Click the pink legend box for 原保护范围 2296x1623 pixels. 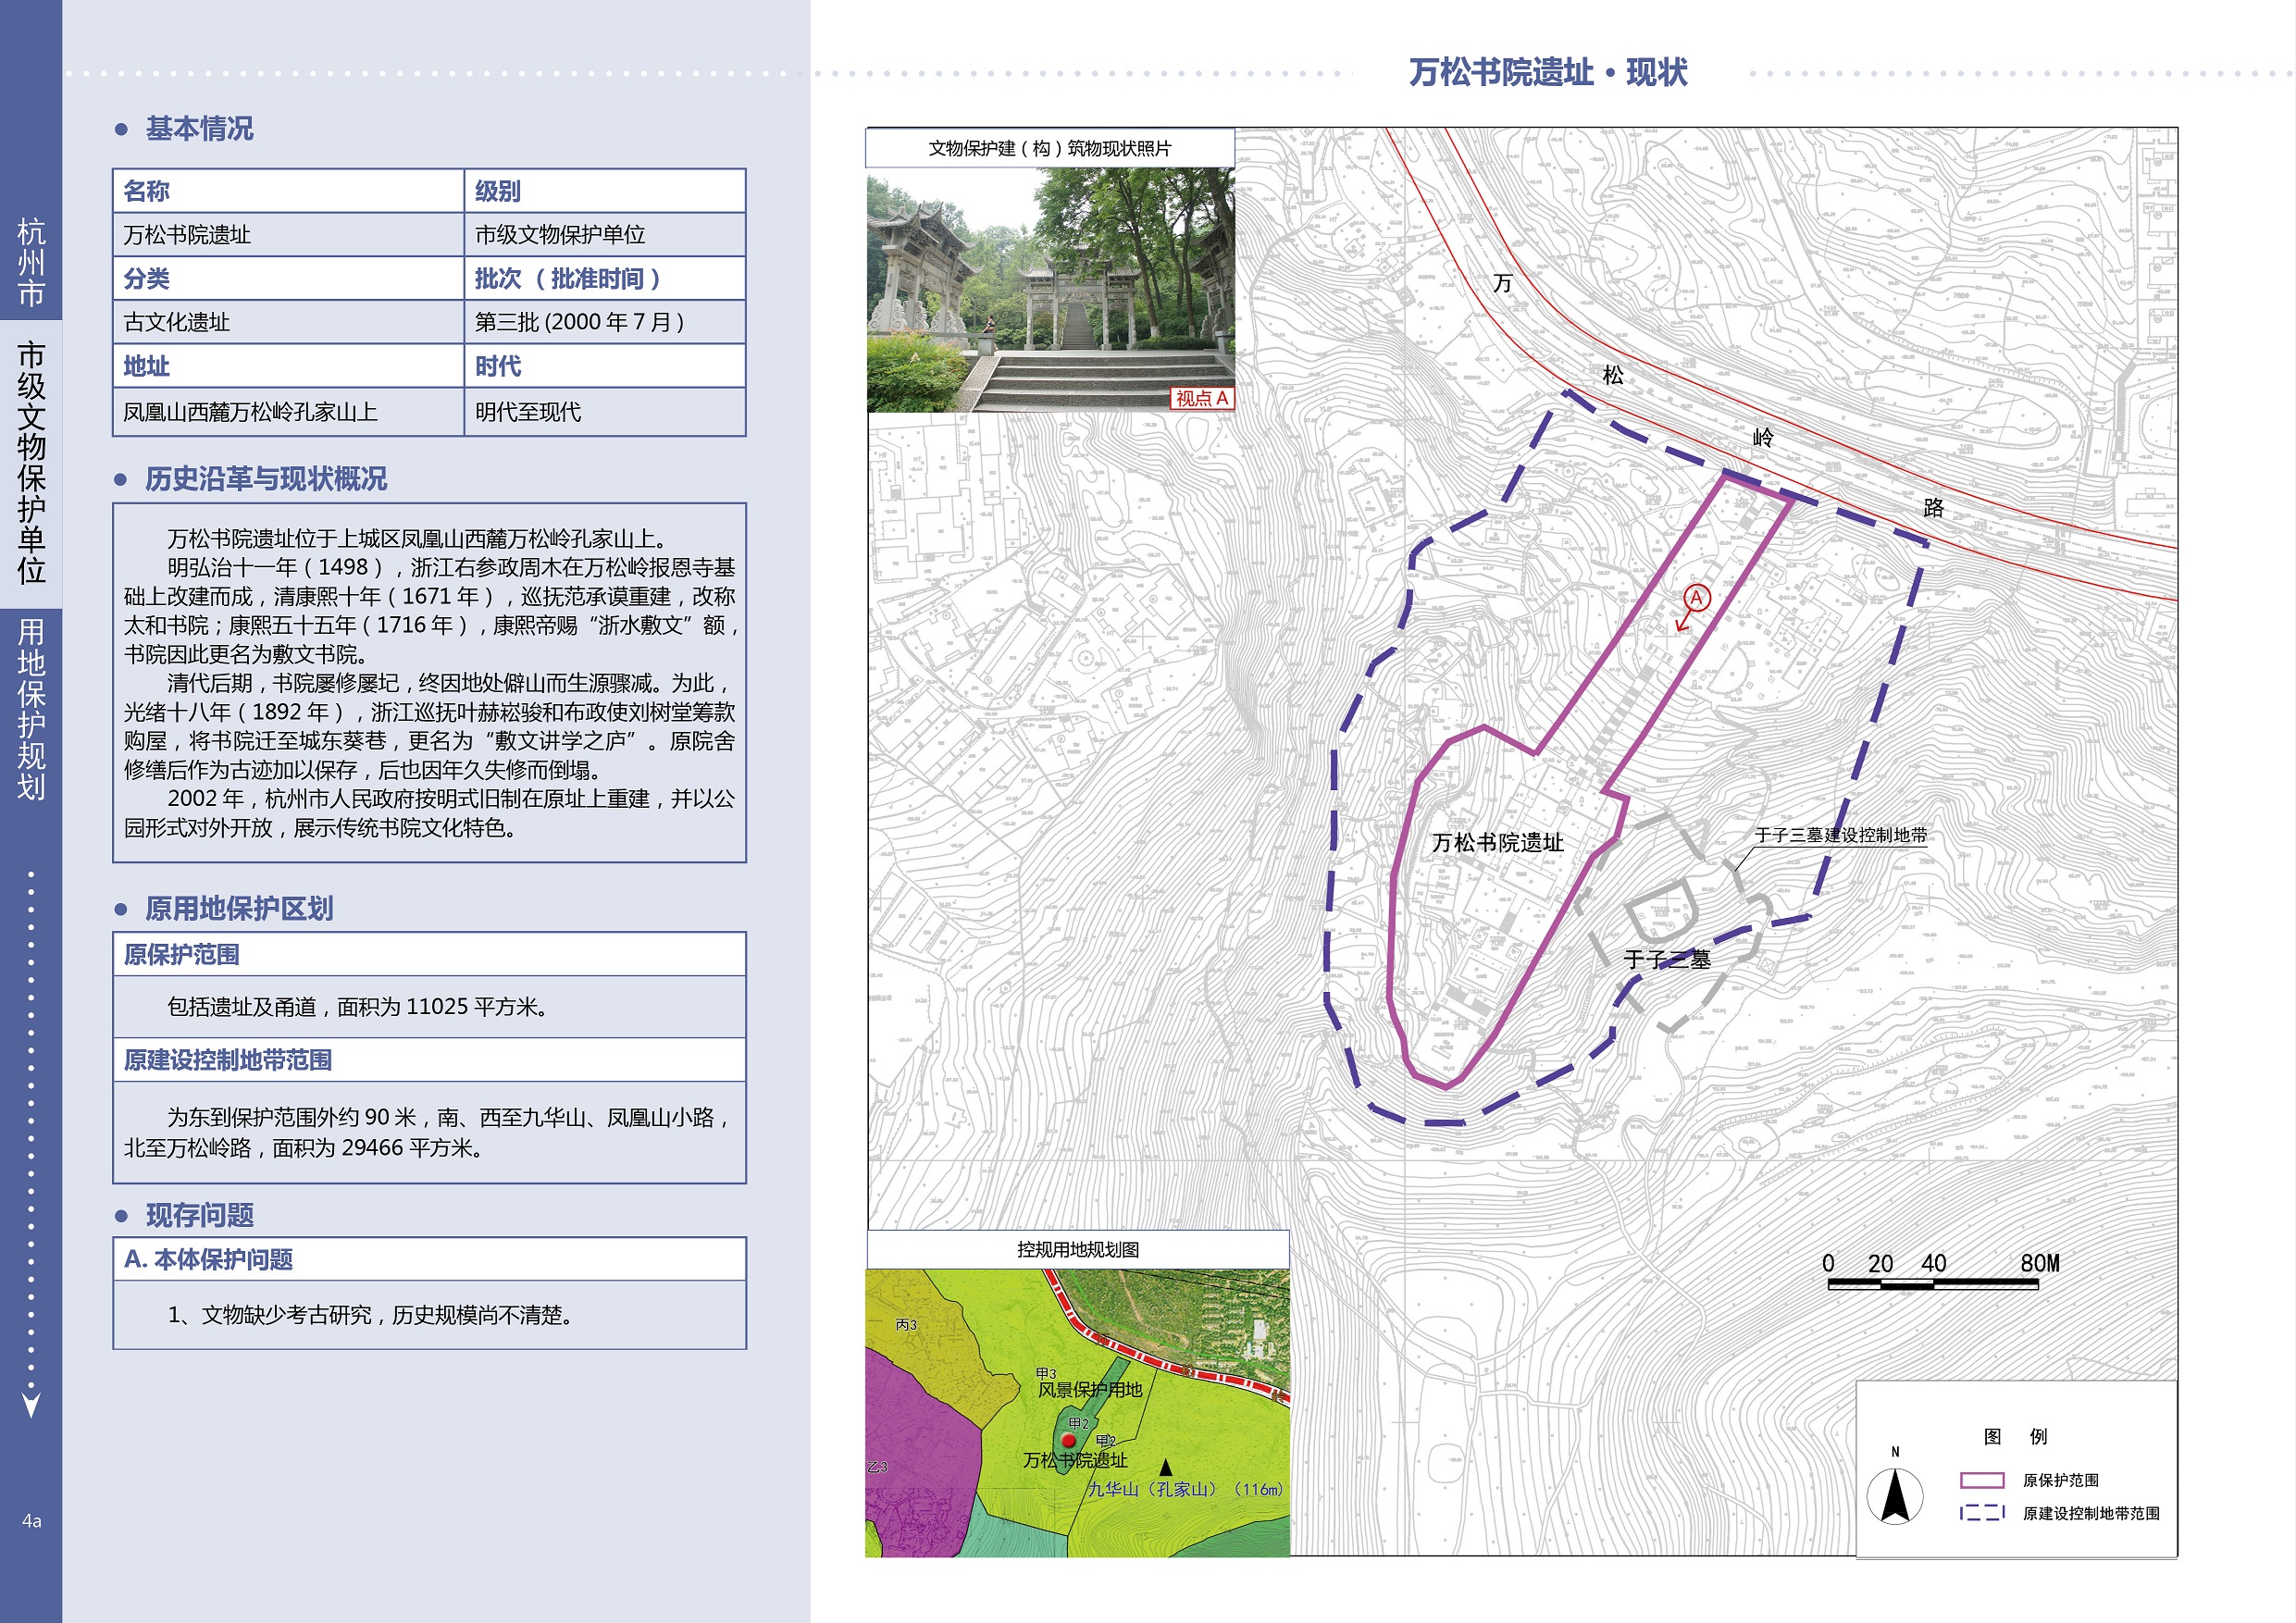(1982, 1480)
